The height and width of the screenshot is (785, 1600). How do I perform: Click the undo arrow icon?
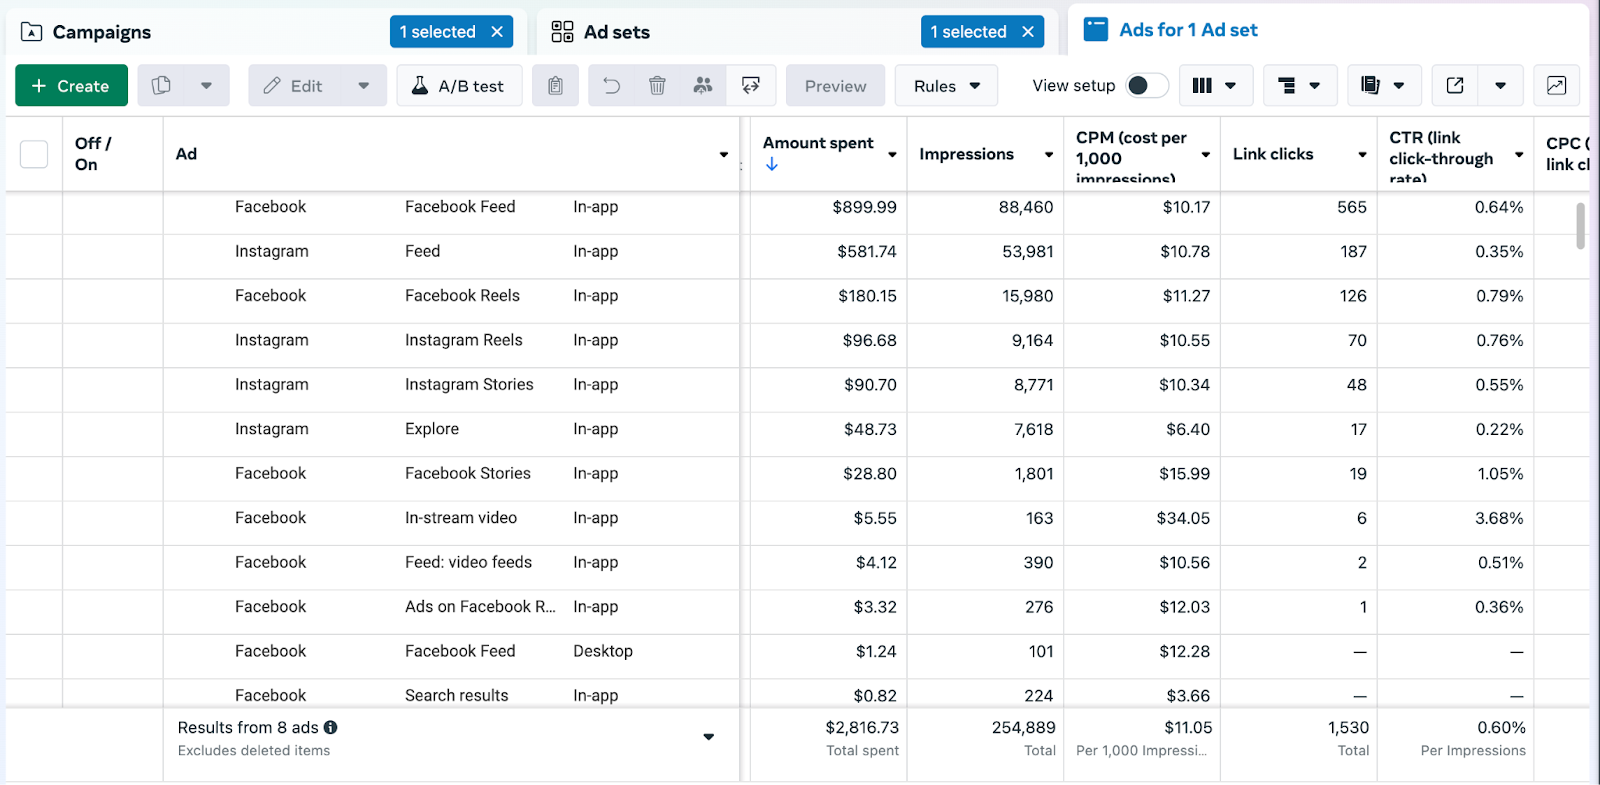[x=611, y=86]
